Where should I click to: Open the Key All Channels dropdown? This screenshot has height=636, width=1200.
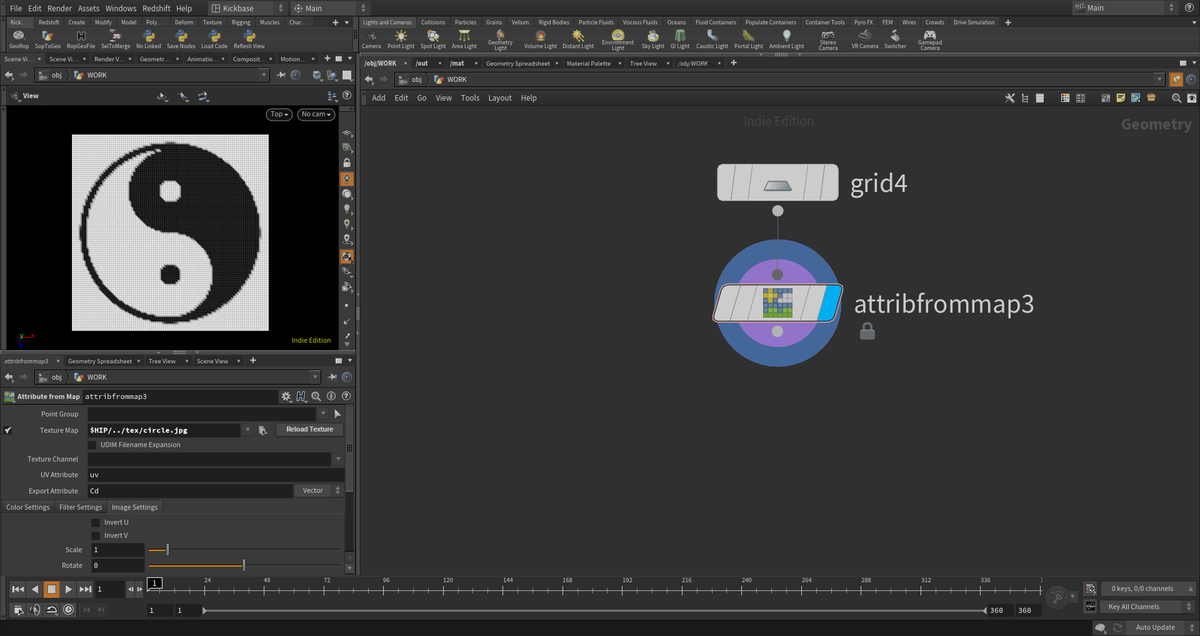click(1147, 607)
